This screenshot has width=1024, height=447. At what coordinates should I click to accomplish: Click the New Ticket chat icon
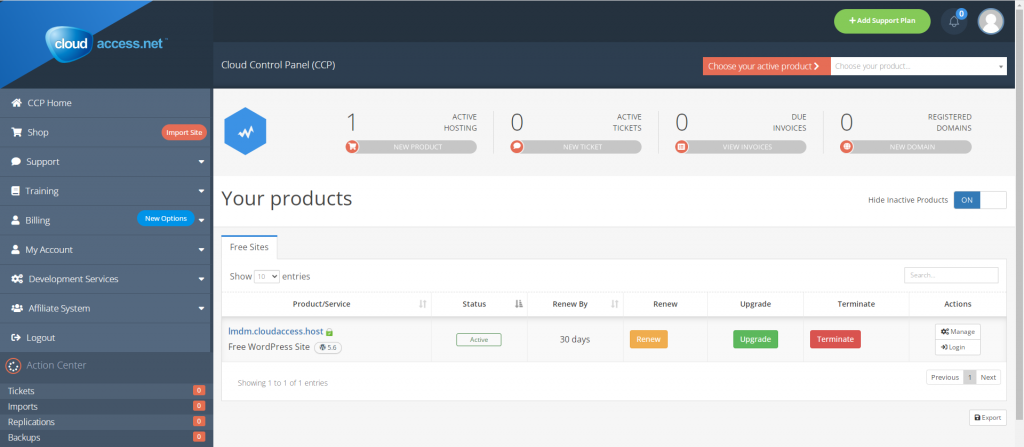click(x=517, y=146)
